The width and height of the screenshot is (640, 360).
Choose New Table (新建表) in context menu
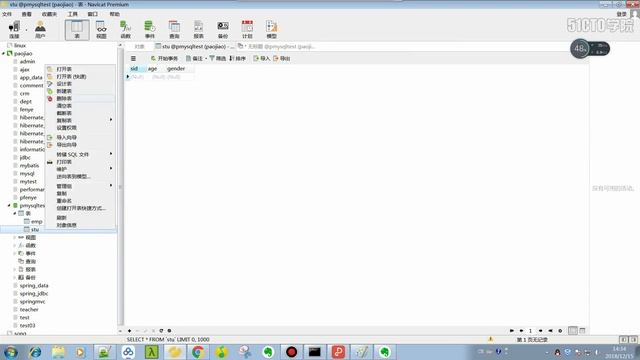click(x=80, y=91)
